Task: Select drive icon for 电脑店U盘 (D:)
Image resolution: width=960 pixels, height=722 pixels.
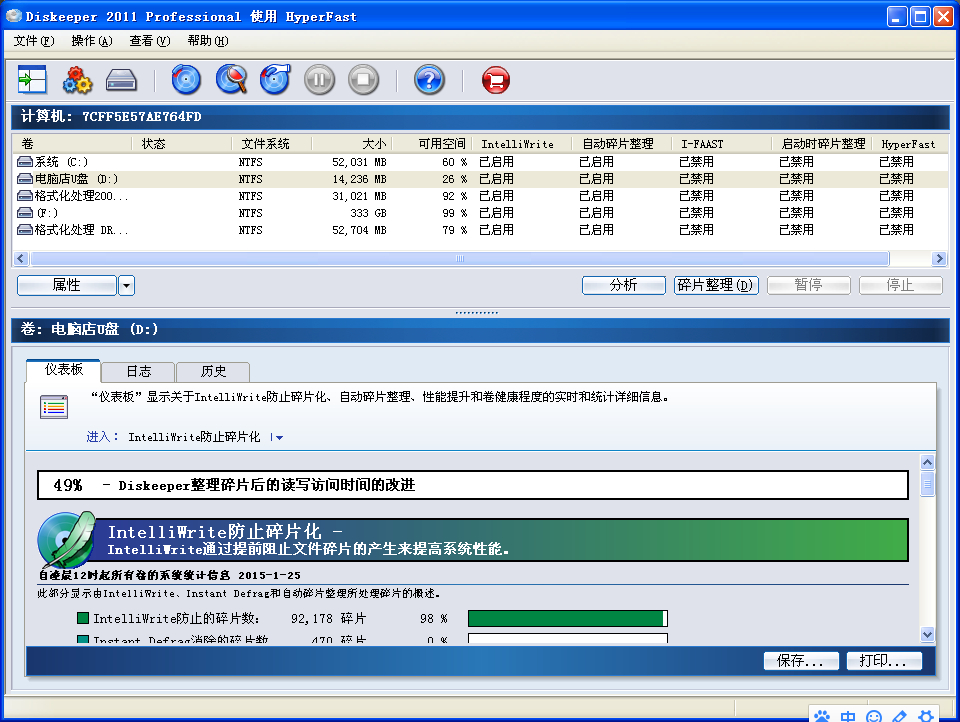Action: click(24, 179)
